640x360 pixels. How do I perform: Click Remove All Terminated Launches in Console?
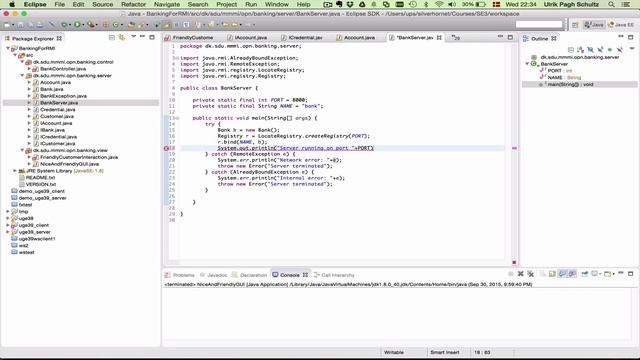[x=531, y=274]
